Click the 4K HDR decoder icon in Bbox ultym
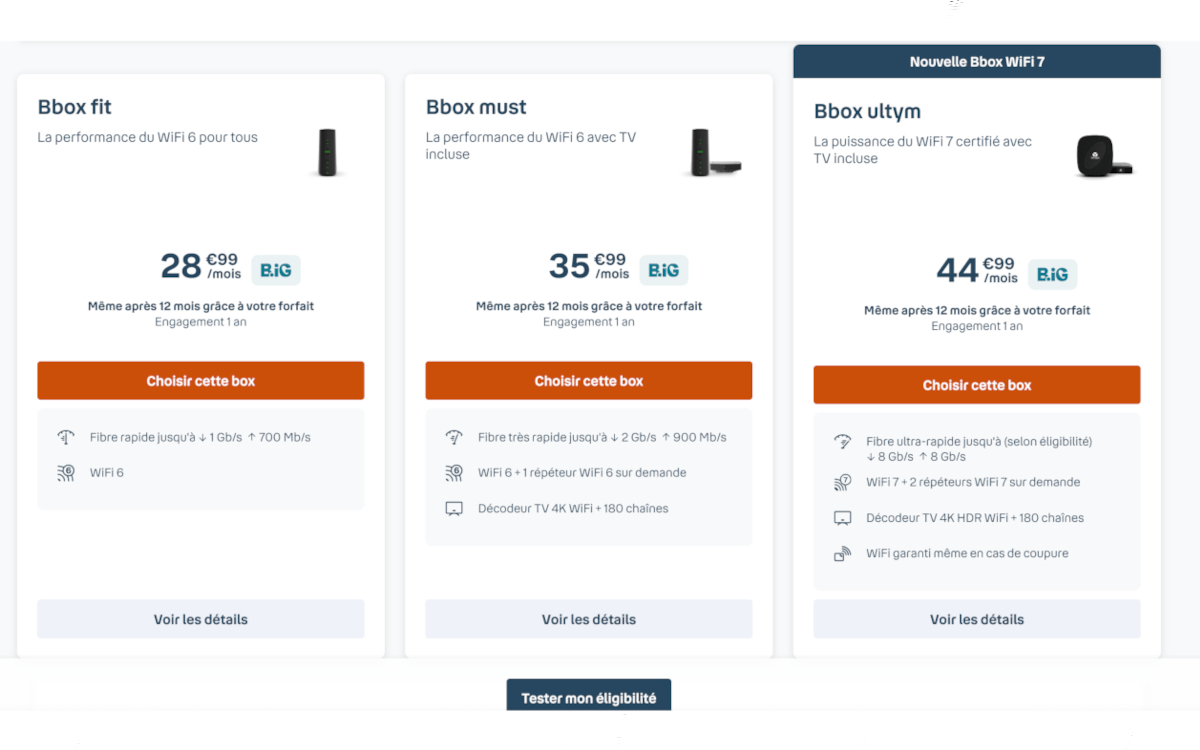The width and height of the screenshot is (1200, 750). click(842, 518)
